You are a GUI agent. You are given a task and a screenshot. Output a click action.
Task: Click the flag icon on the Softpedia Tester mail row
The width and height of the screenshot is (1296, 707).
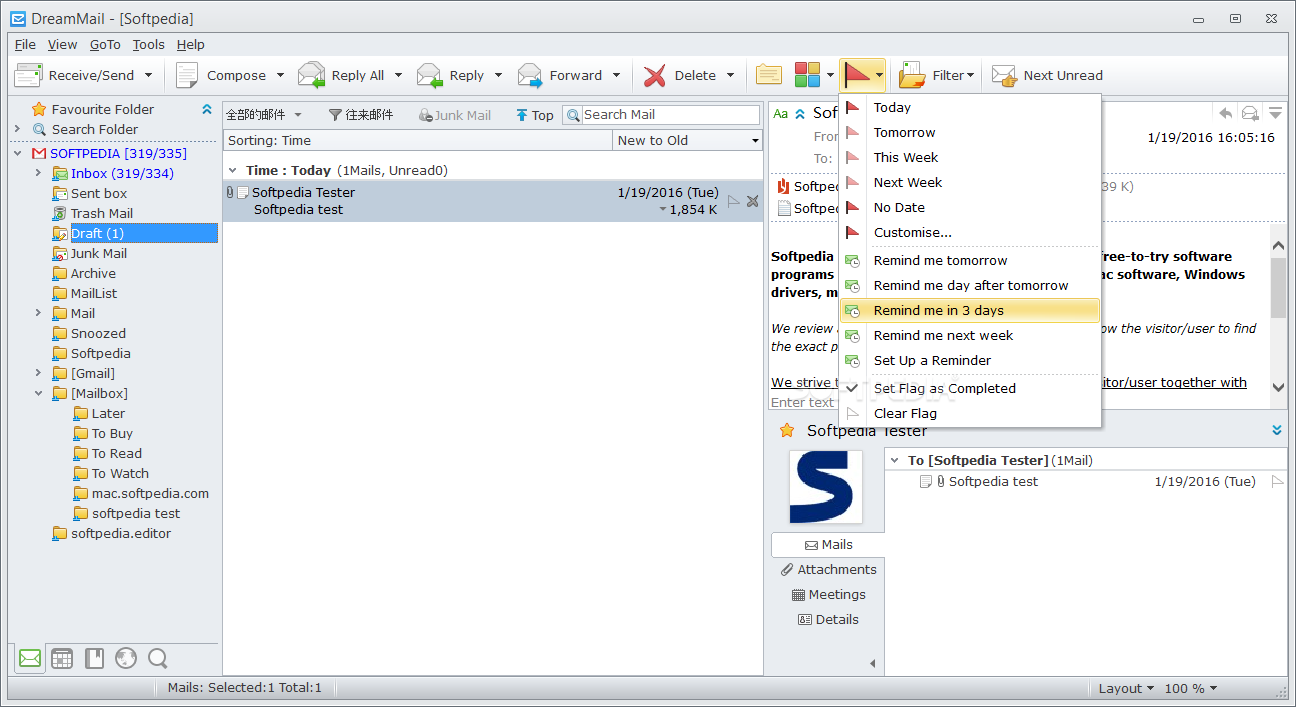(734, 201)
